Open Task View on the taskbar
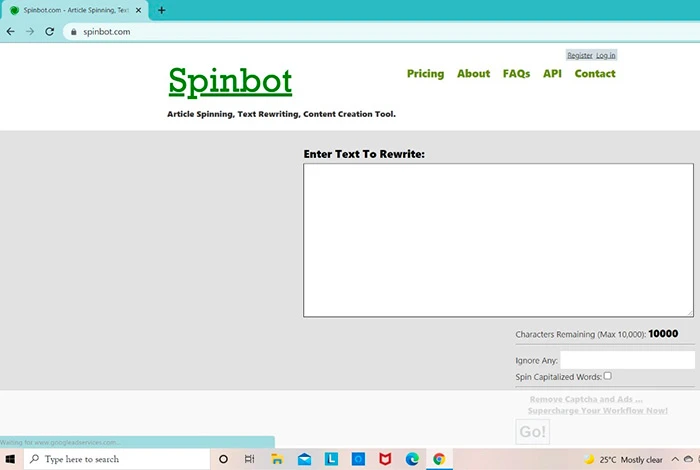This screenshot has height=470, width=700. pyautogui.click(x=250, y=459)
